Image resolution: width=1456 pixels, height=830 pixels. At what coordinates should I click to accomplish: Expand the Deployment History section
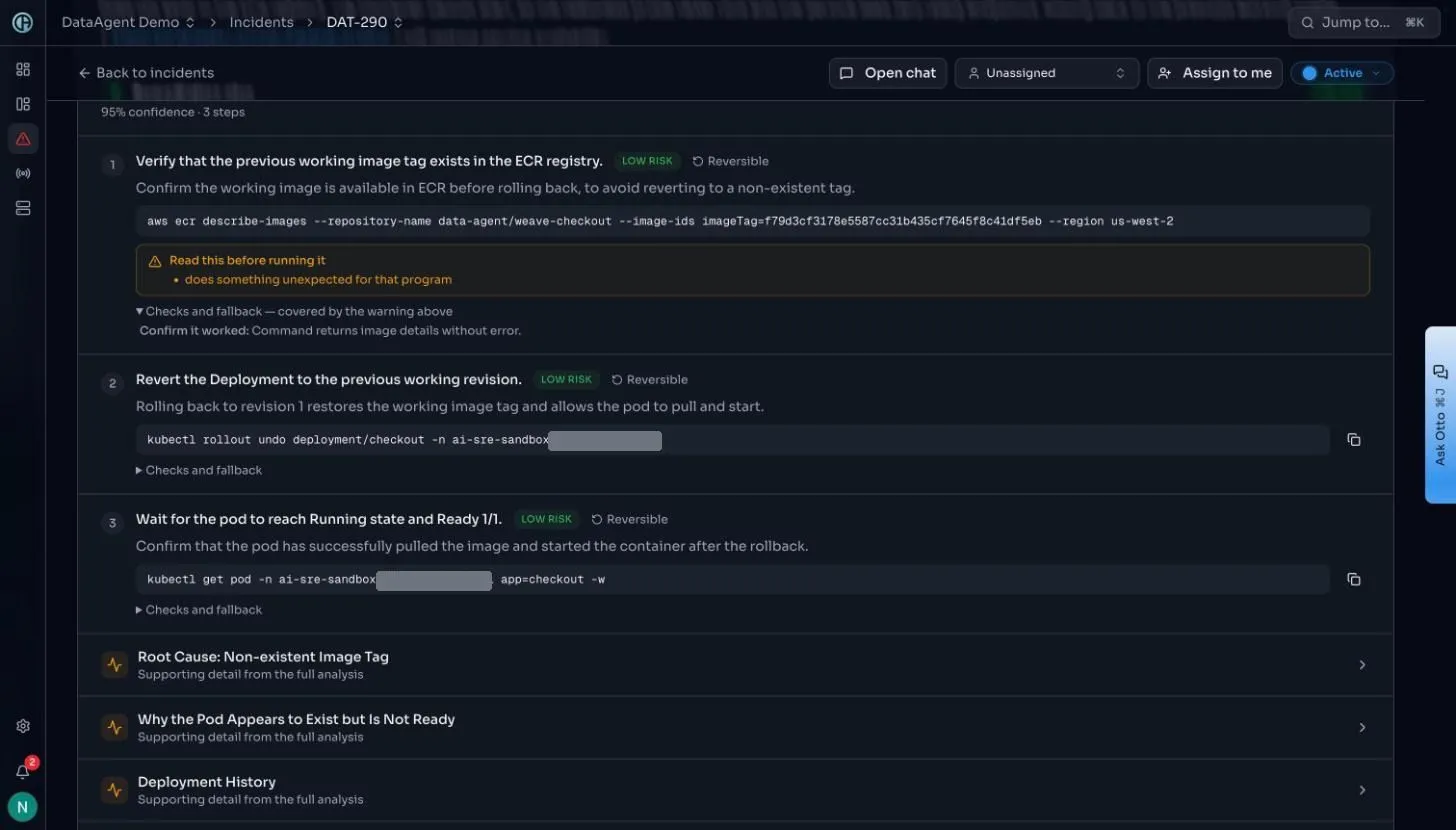735,790
